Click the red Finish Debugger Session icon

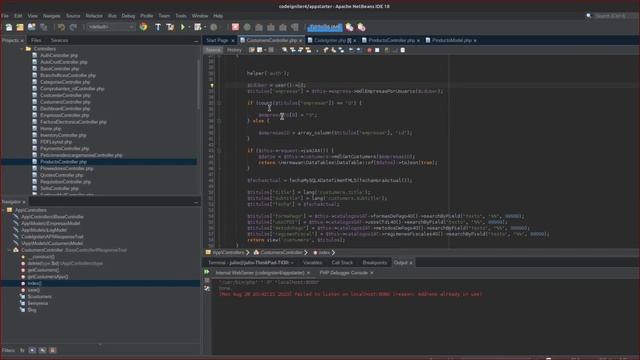tap(235, 27)
